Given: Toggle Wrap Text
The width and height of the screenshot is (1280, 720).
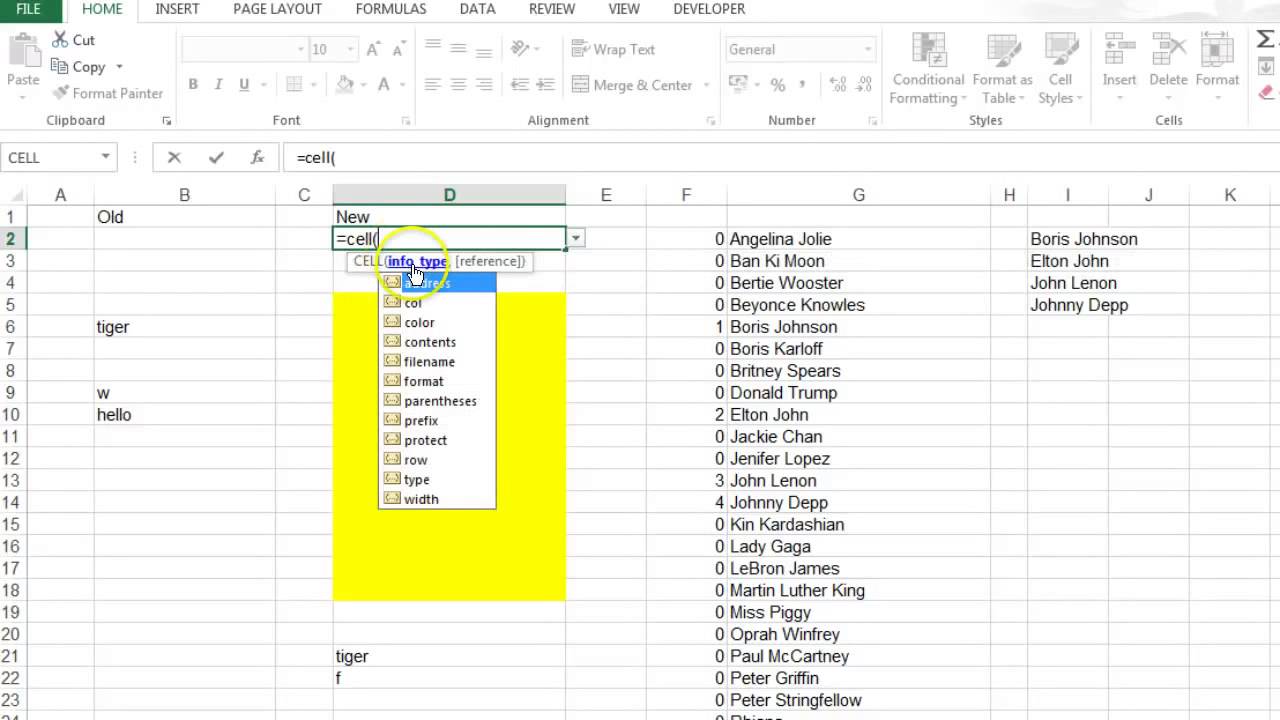Looking at the screenshot, I should coord(613,49).
